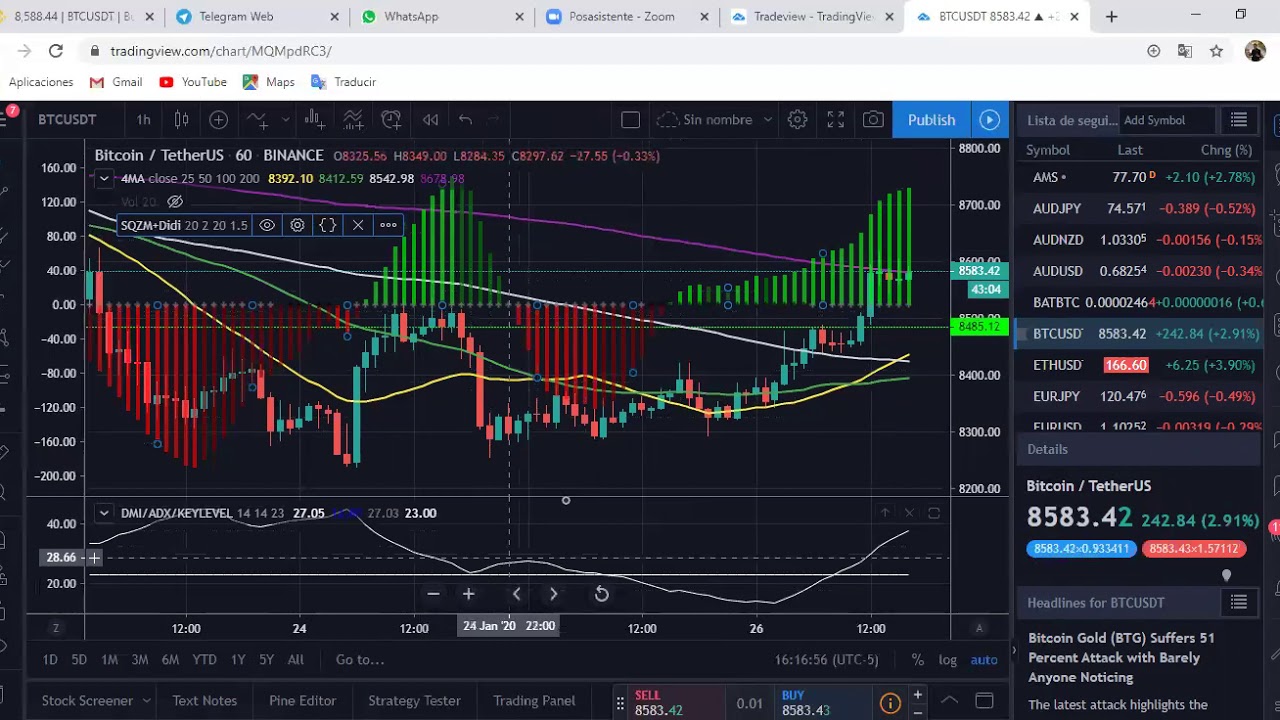This screenshot has width=1280, height=720.
Task: Toggle the A auto-fit button on time axis
Action: click(979, 628)
